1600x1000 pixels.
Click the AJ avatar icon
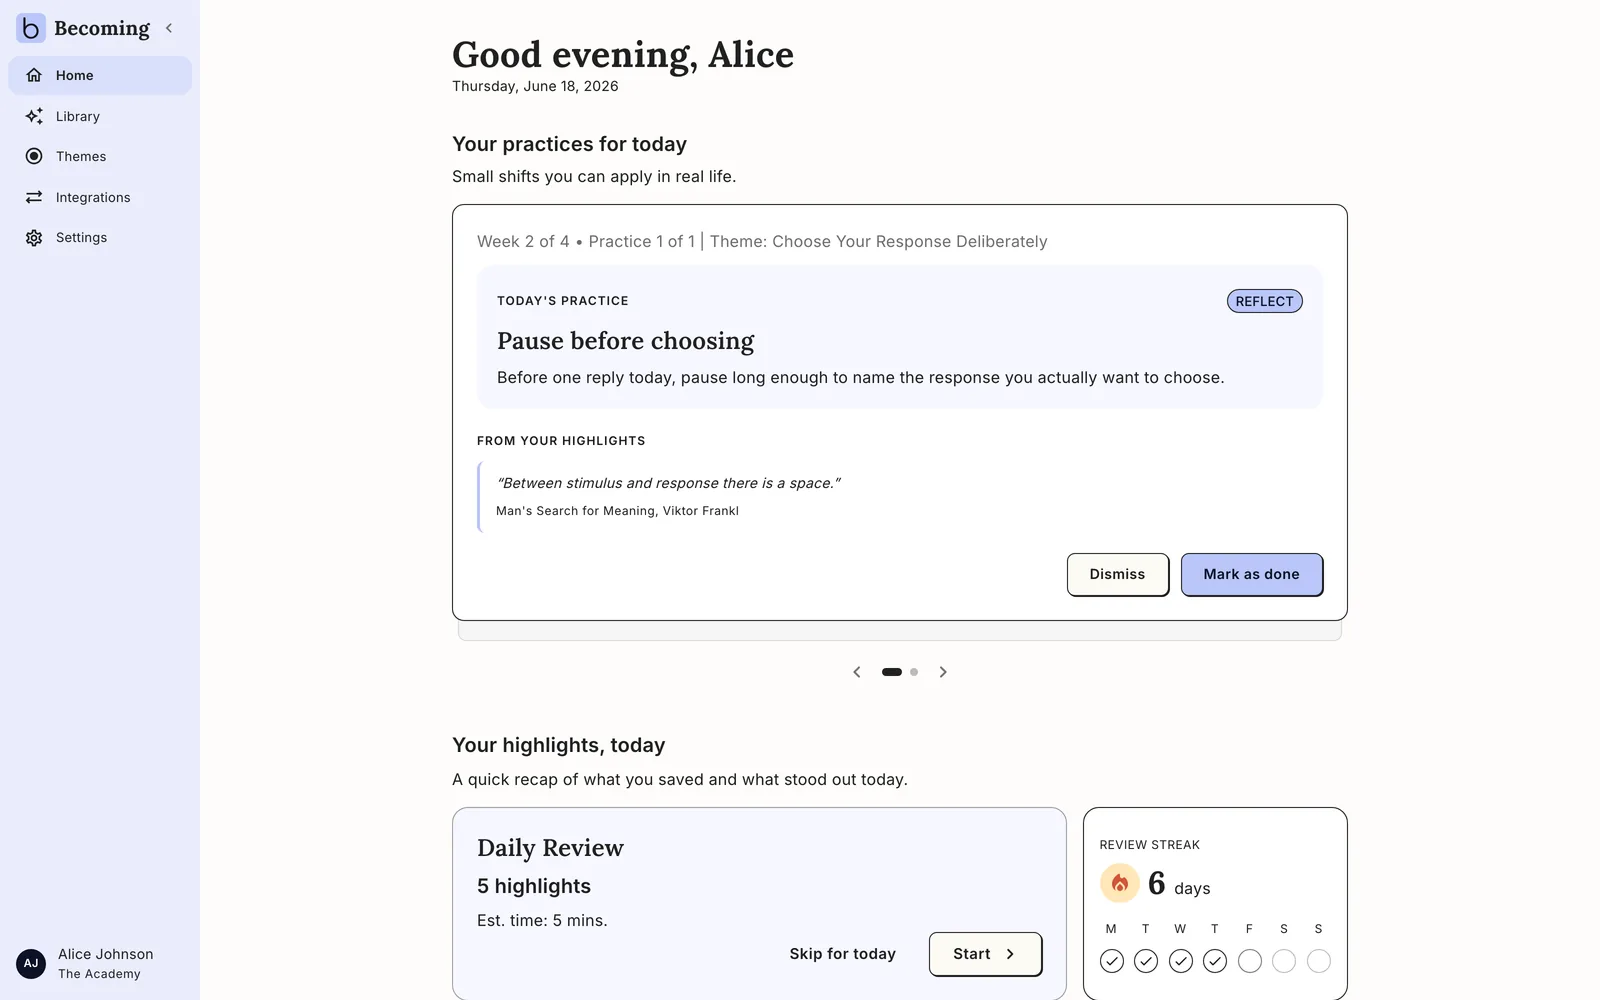(x=31, y=964)
